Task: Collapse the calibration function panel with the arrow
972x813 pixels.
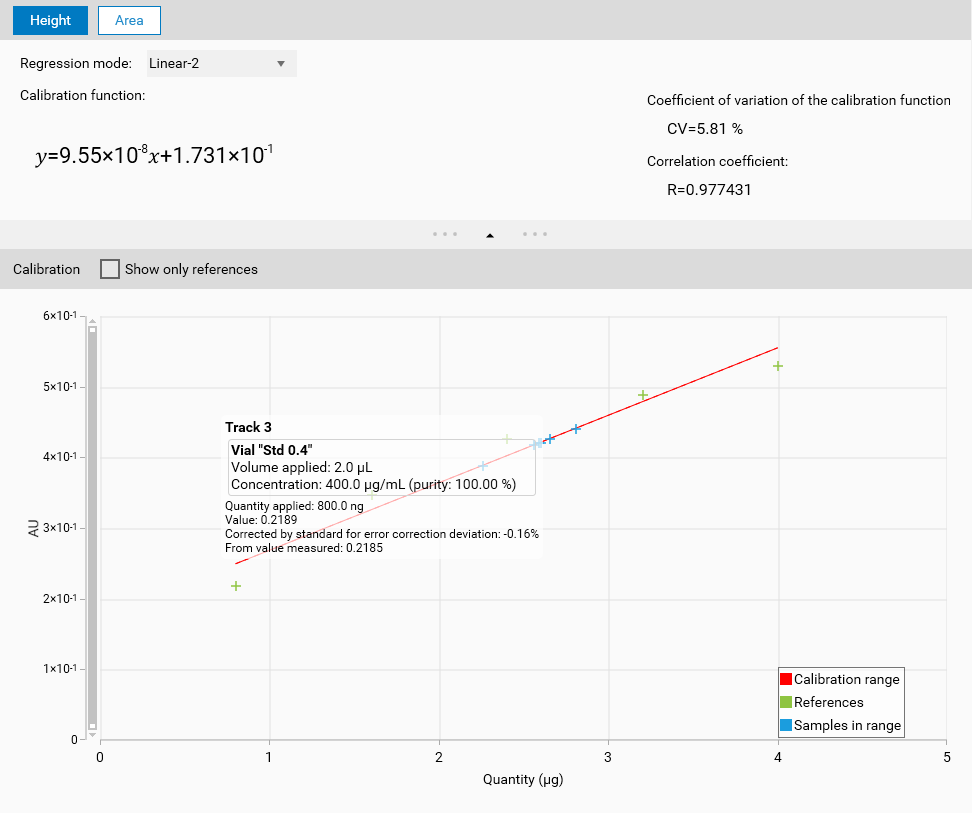Action: point(490,235)
